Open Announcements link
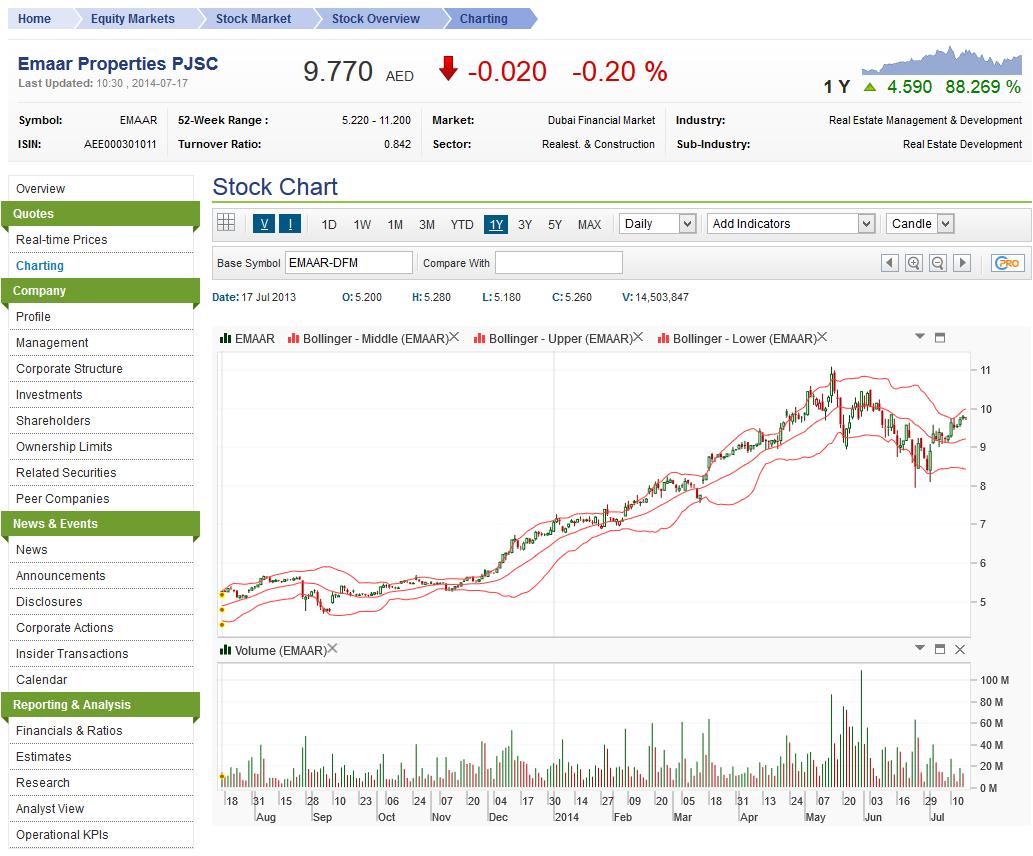The width and height of the screenshot is (1033, 856). coord(61,576)
